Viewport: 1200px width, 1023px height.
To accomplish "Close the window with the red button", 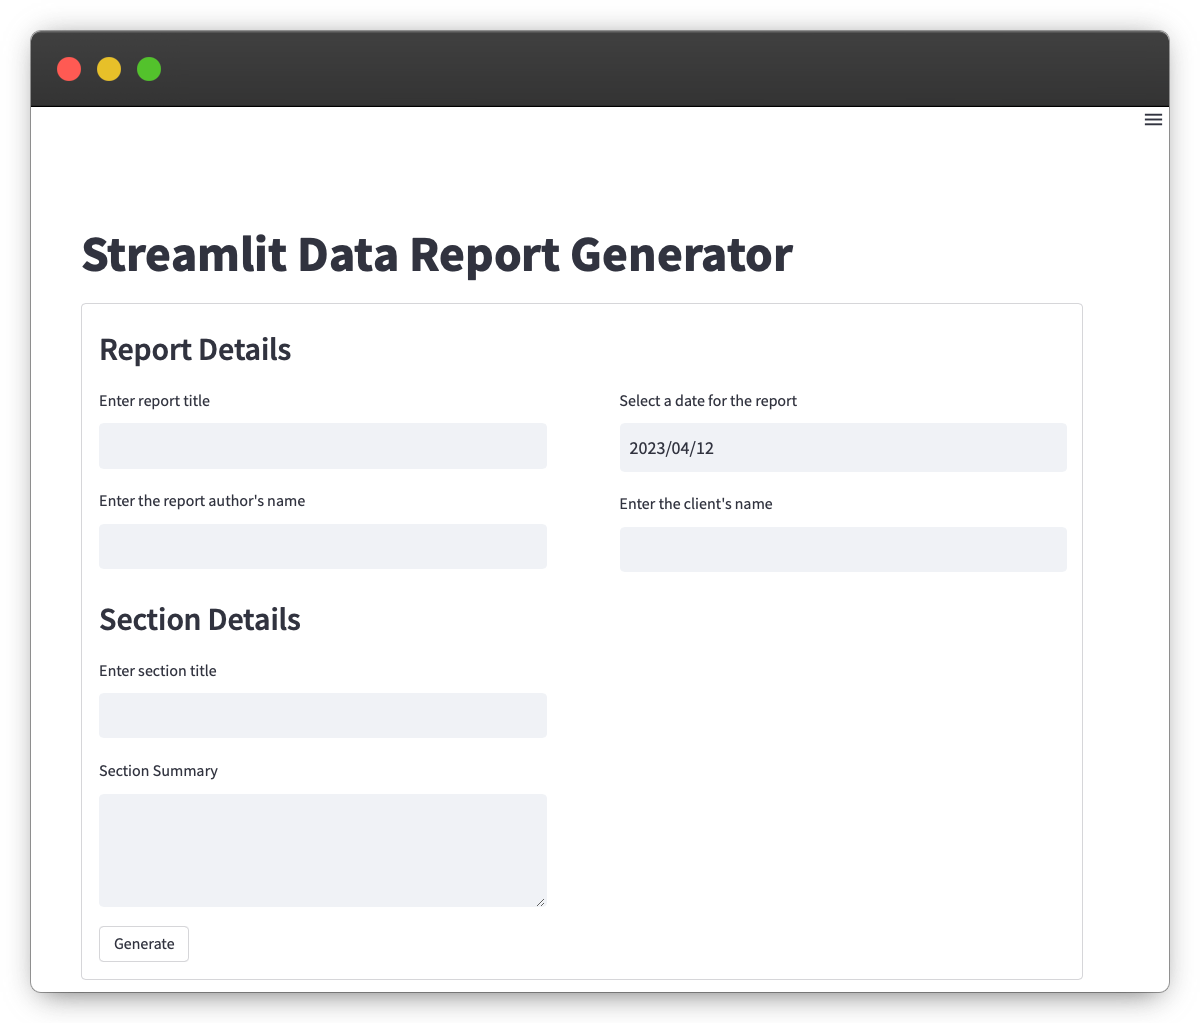I will point(69,69).
